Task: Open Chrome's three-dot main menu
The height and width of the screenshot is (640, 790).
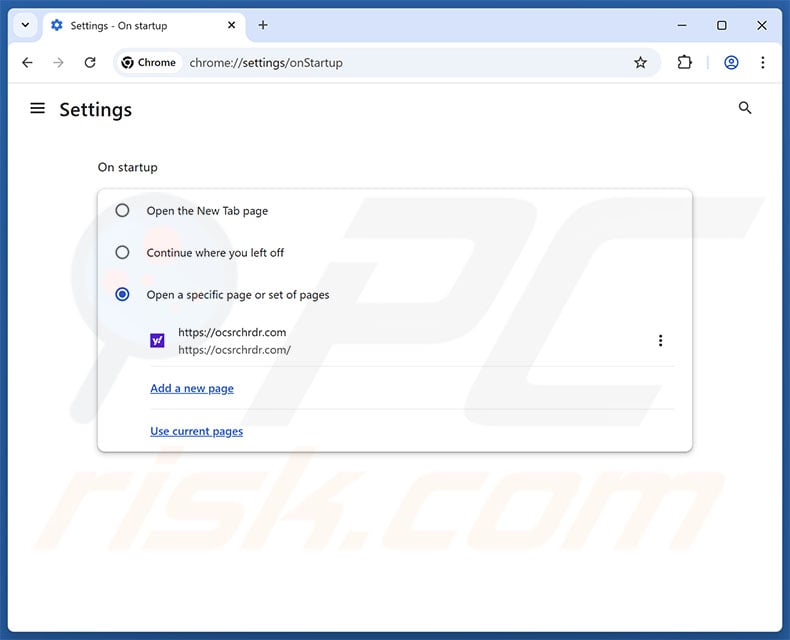Action: pyautogui.click(x=763, y=62)
